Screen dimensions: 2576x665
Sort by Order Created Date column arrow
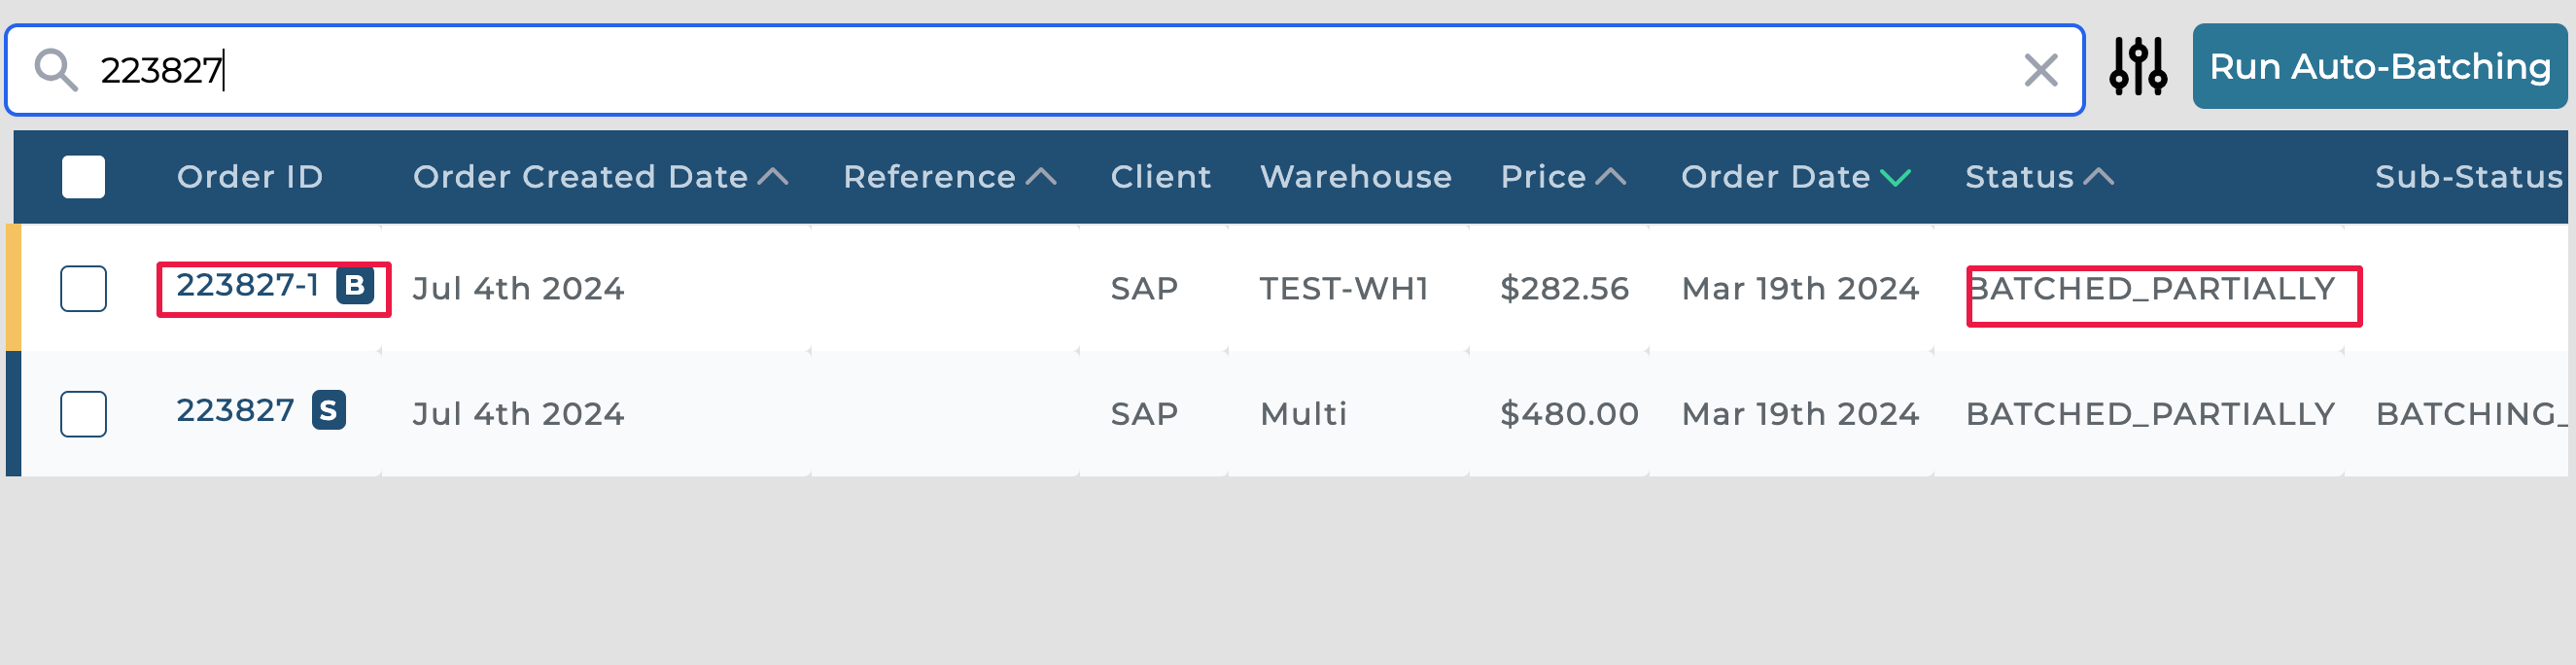pyautogui.click(x=773, y=177)
